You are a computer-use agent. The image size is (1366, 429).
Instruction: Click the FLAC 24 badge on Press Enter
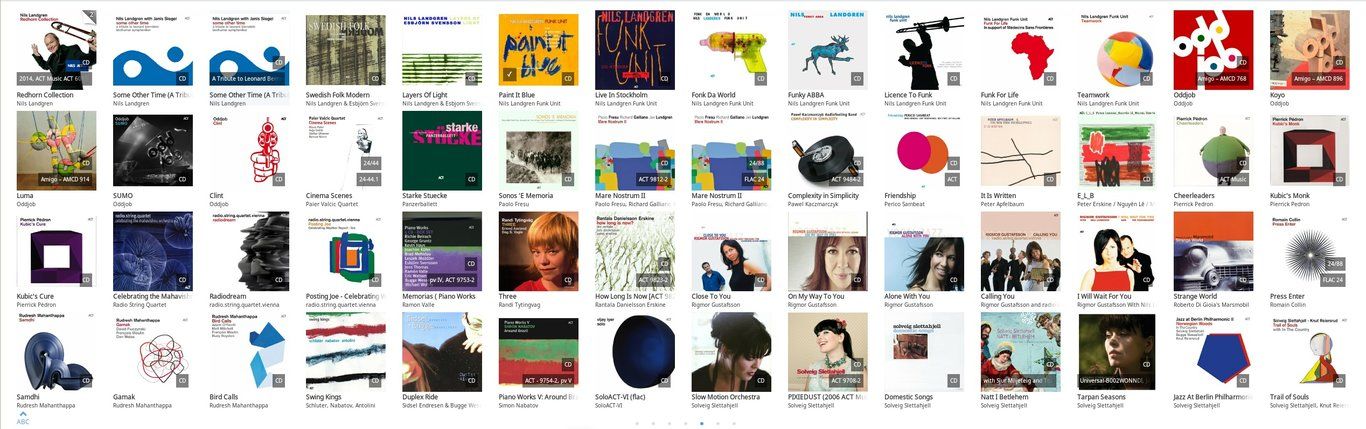pos(1334,280)
